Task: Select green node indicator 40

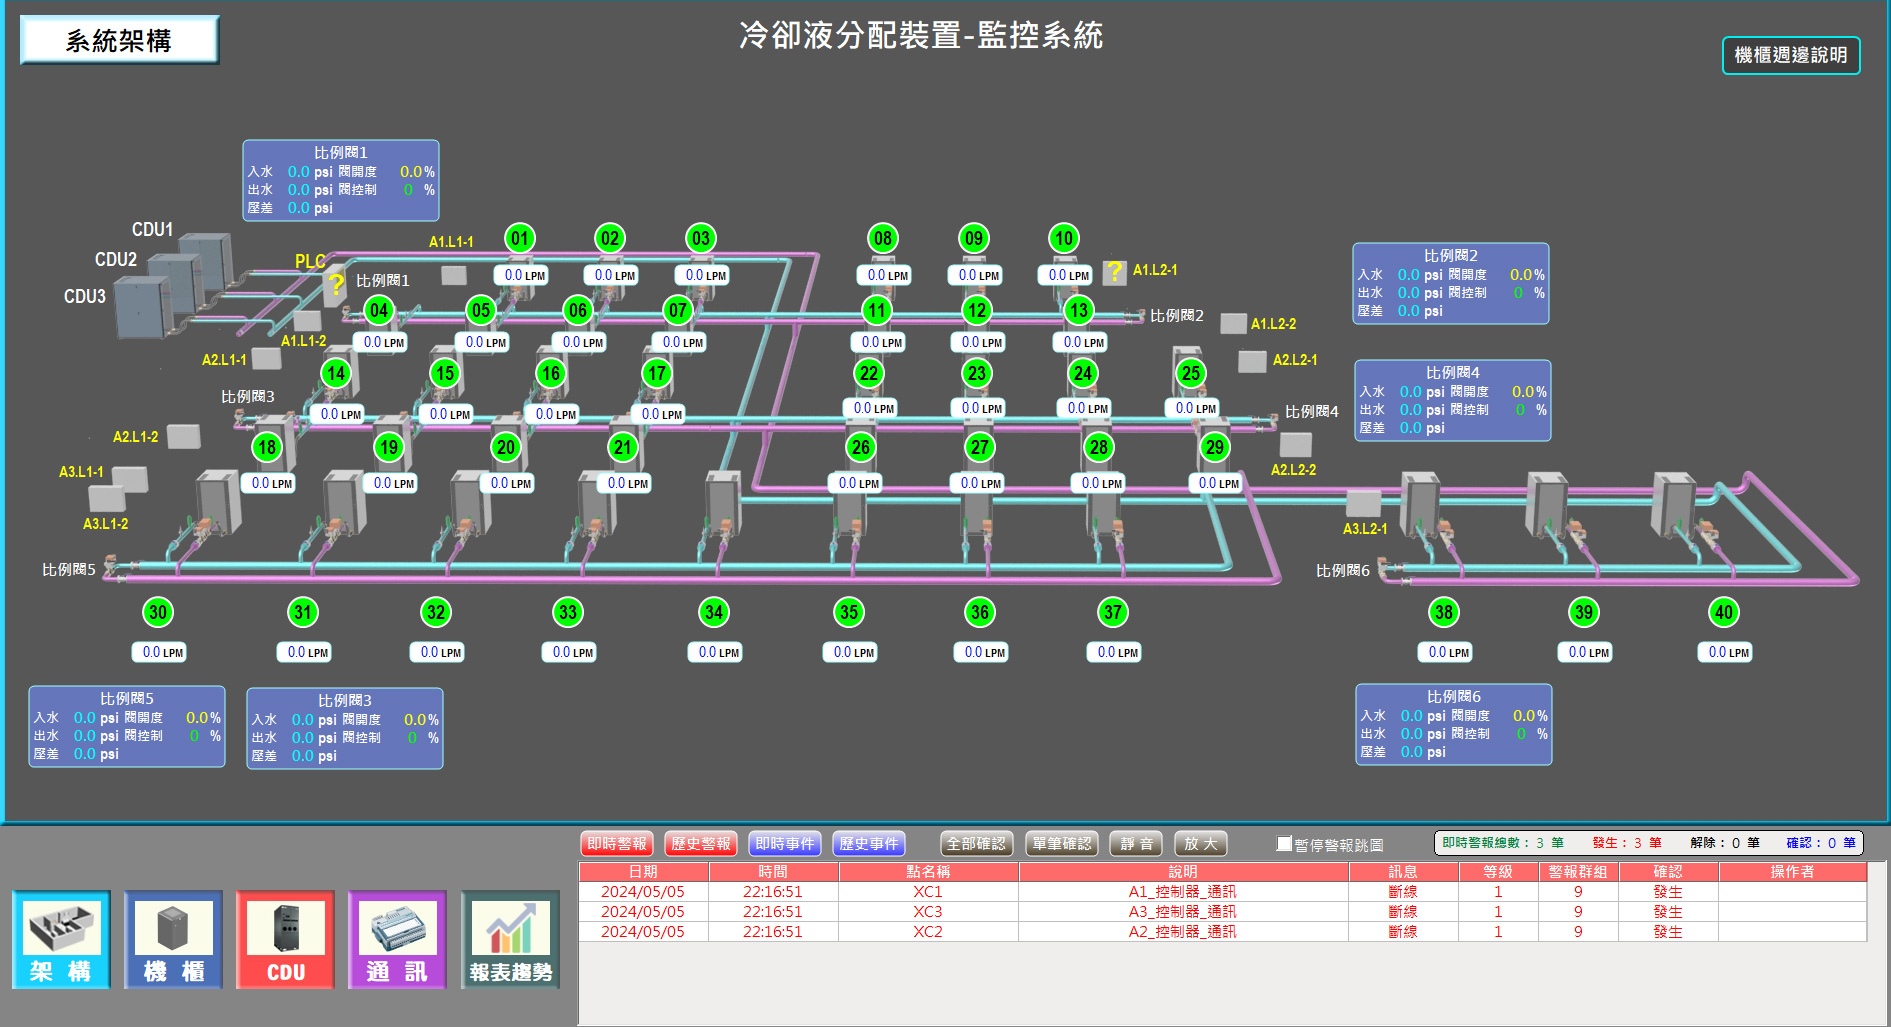Action: click(x=1723, y=612)
